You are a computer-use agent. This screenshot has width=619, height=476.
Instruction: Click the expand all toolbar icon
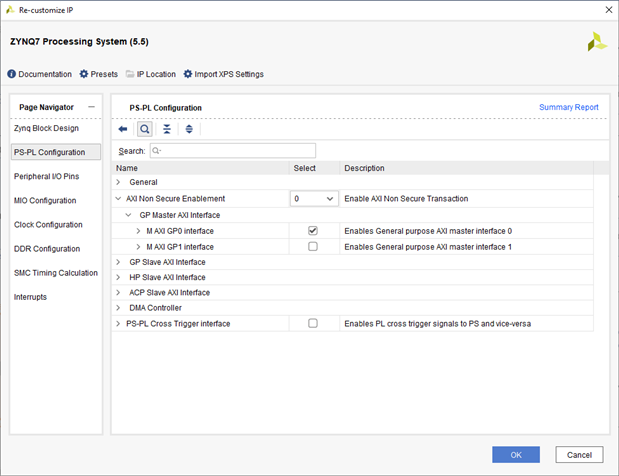pyautogui.click(x=189, y=129)
